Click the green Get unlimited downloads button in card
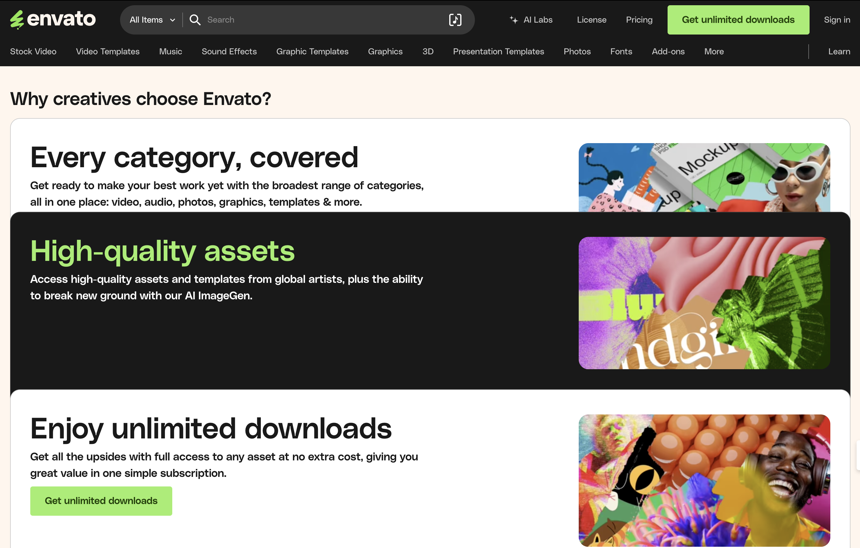 pos(101,501)
